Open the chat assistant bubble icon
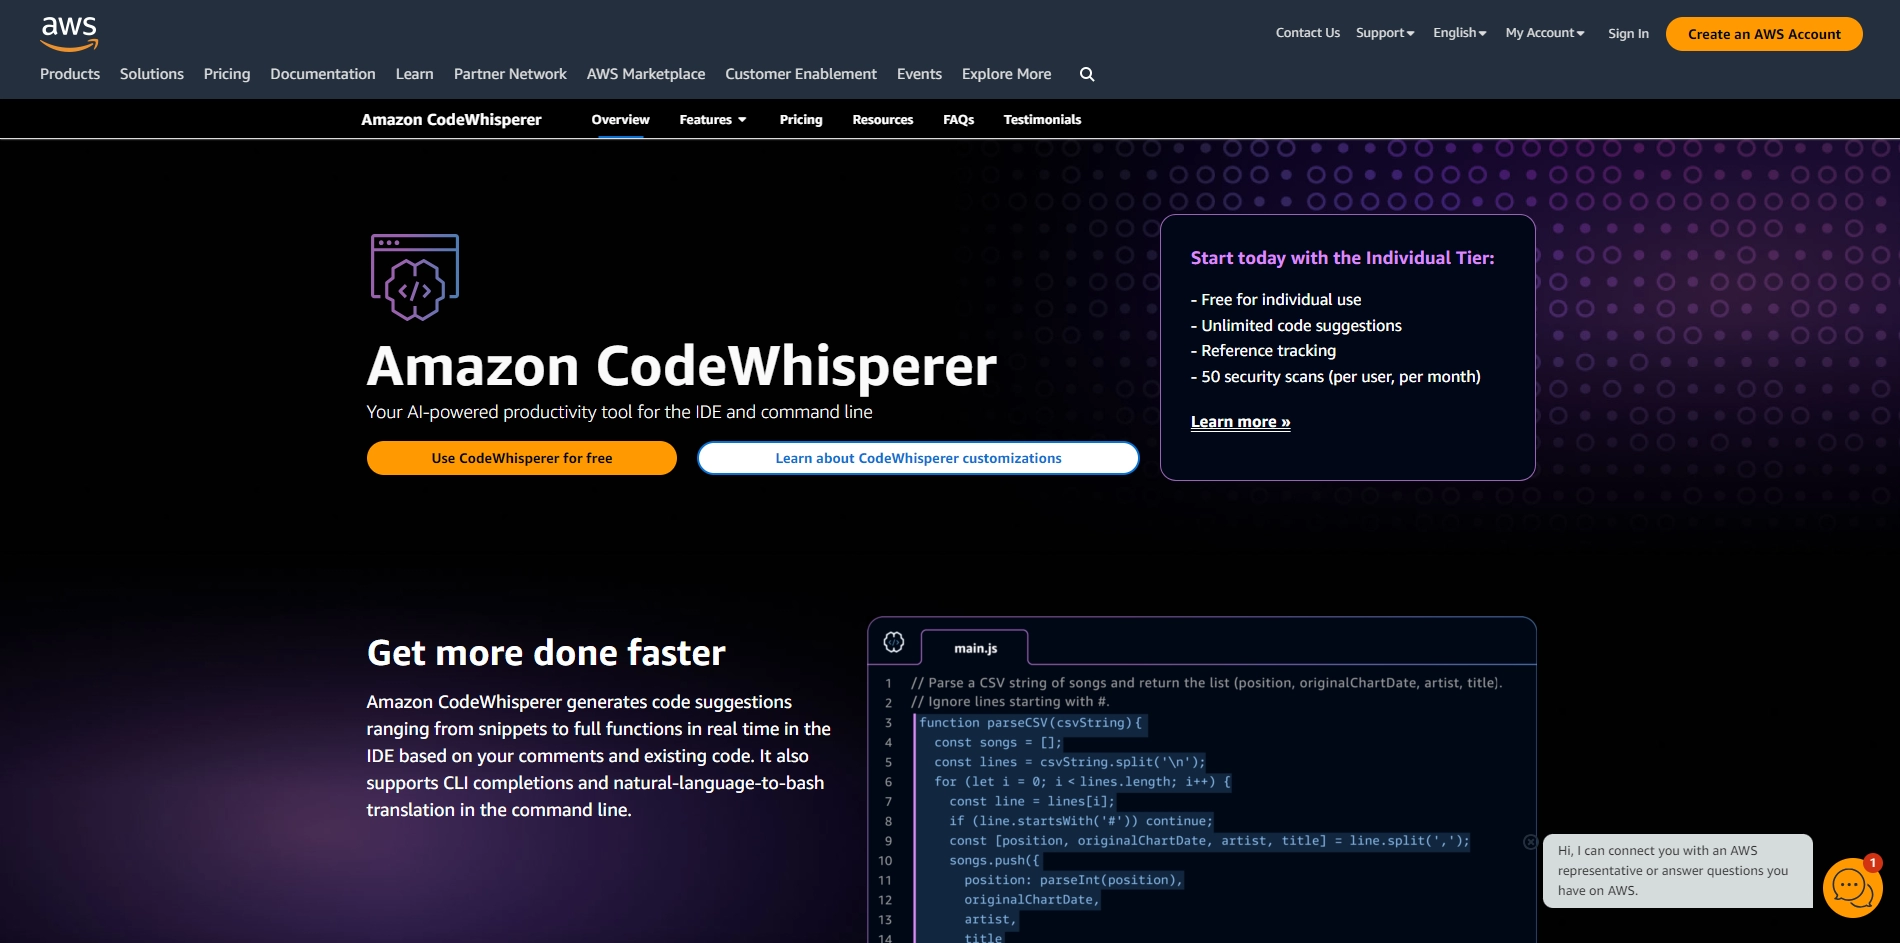Viewport: 1900px width, 943px height. coord(1851,887)
